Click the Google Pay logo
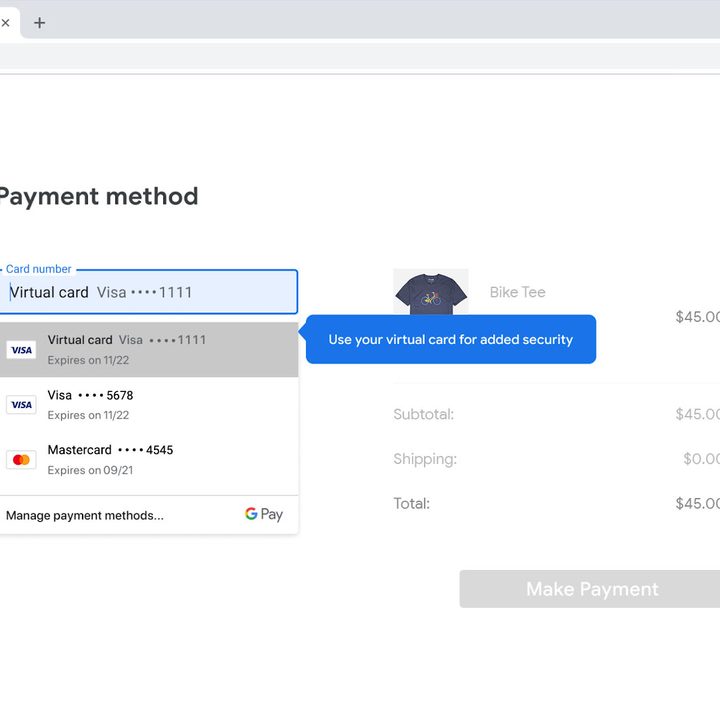Viewport: 720px width, 720px height. point(264,514)
